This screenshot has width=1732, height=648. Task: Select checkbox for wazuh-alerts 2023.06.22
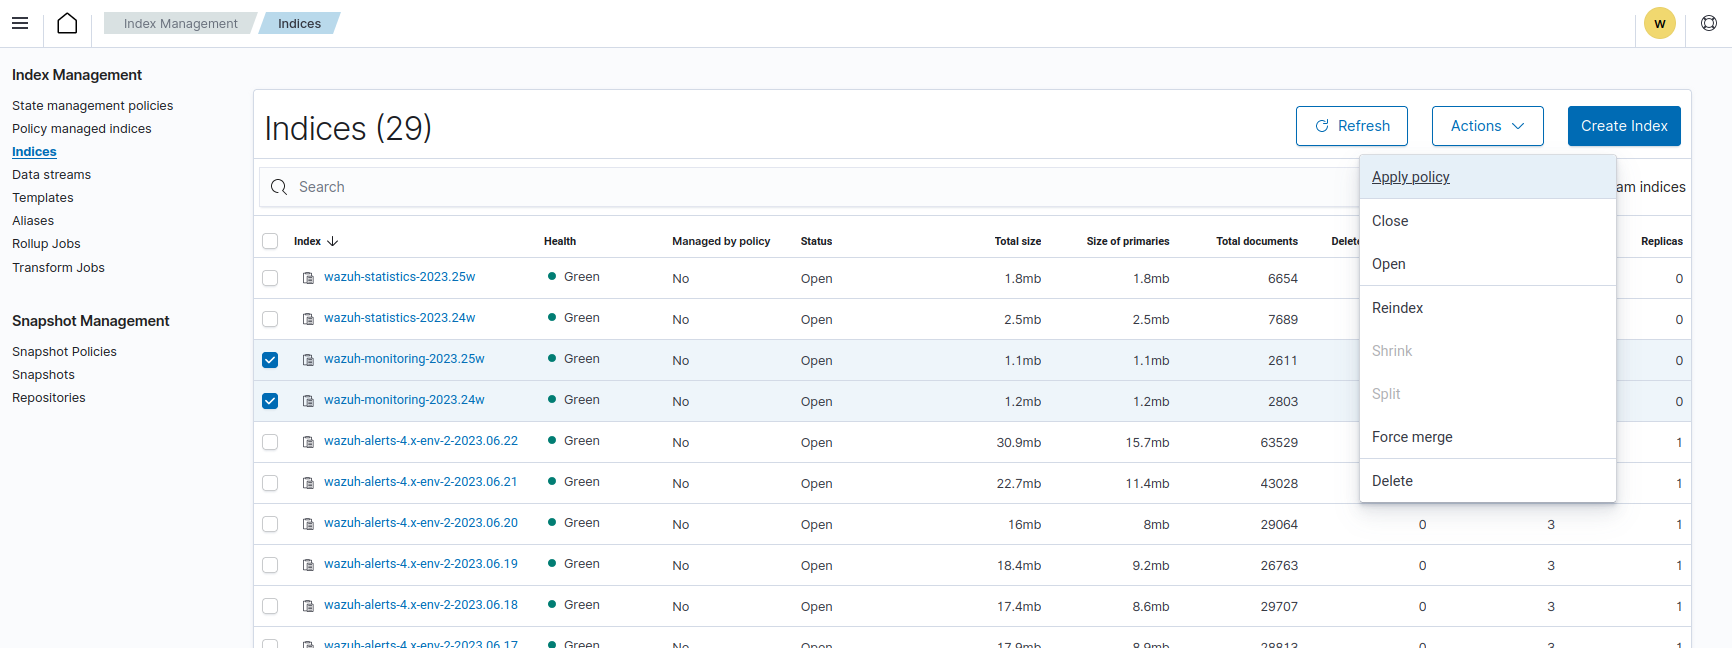pos(270,442)
